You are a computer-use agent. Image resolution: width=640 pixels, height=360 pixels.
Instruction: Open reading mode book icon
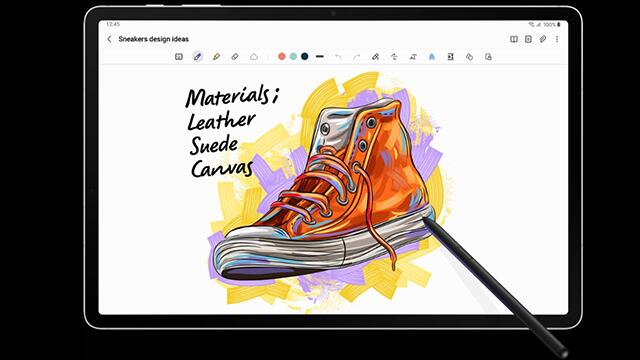[514, 39]
